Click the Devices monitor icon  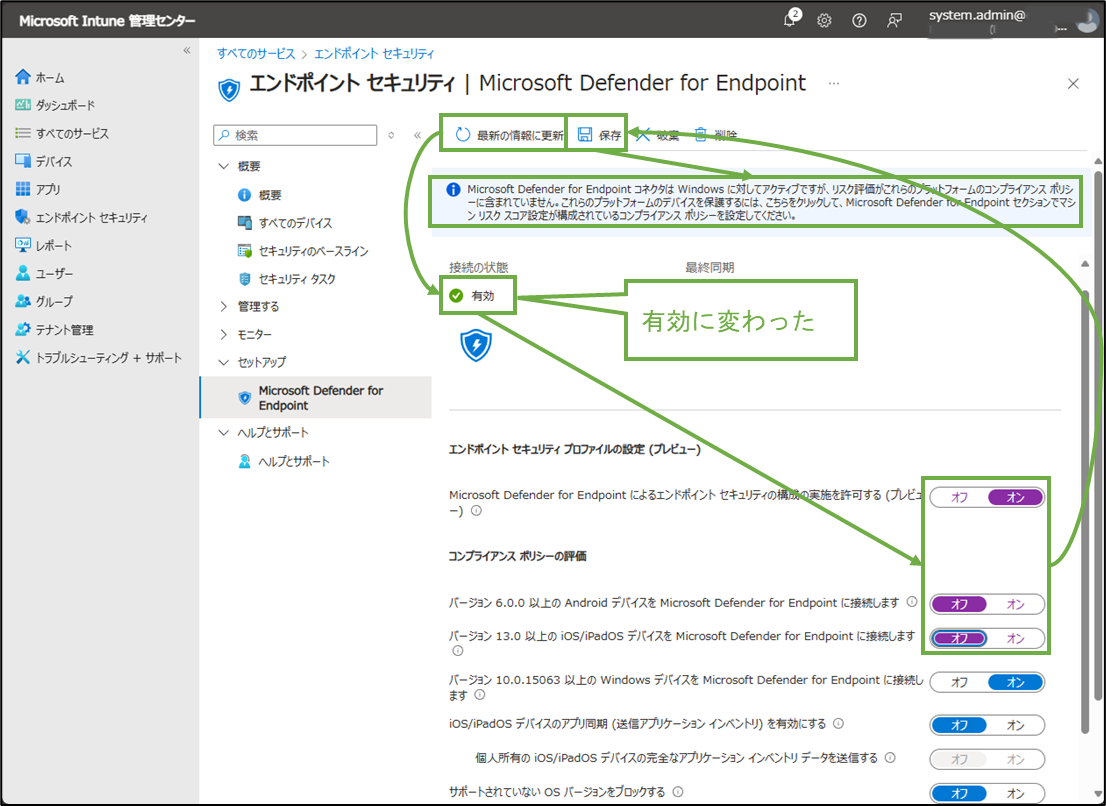(x=23, y=161)
